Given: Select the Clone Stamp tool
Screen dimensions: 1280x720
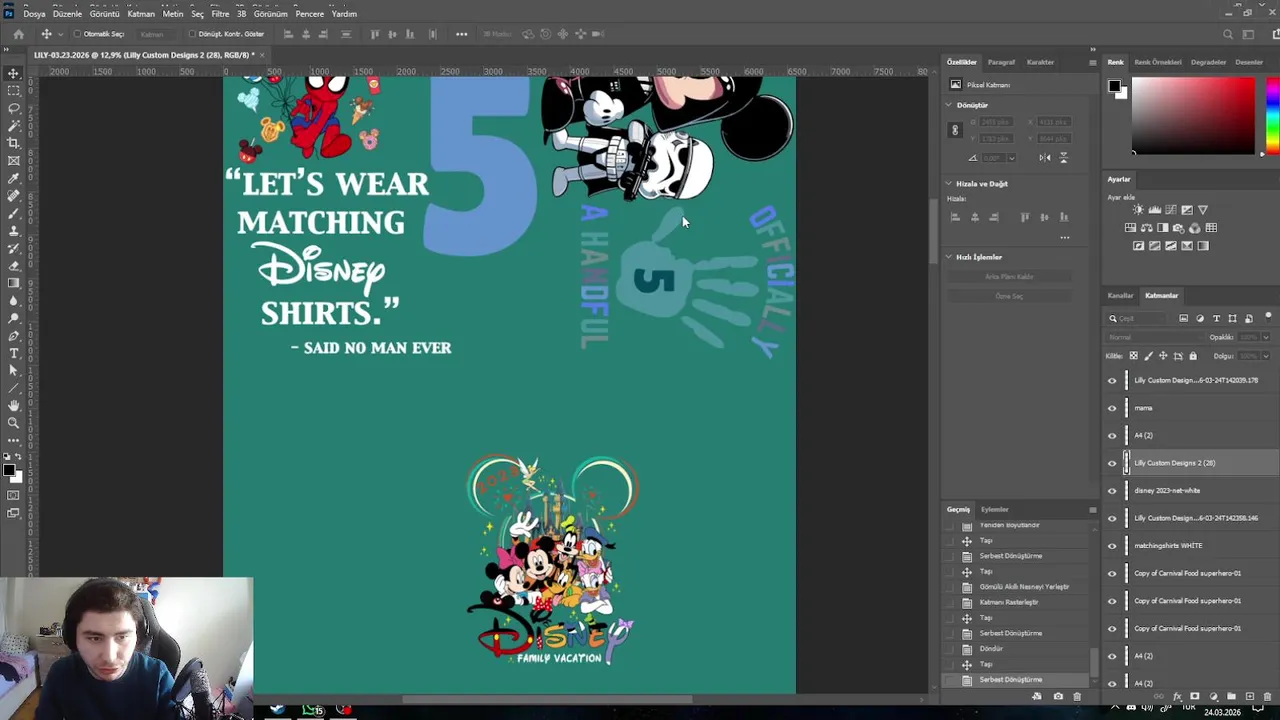Looking at the screenshot, I should coord(13,230).
